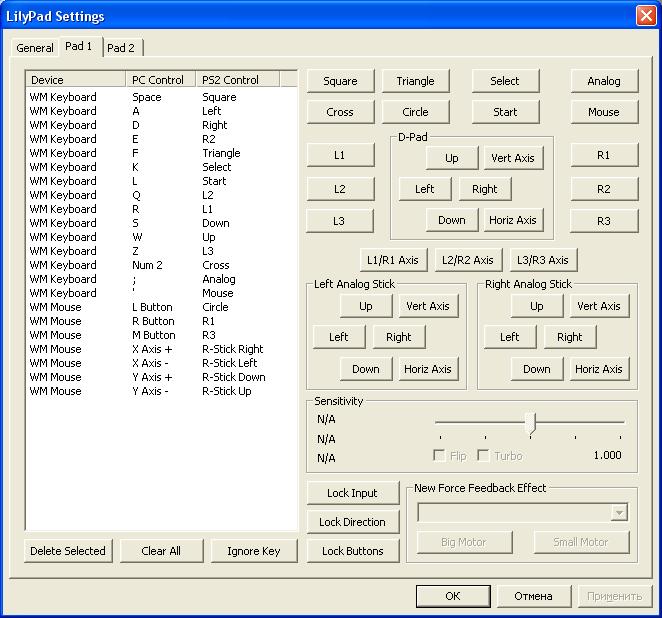The width and height of the screenshot is (662, 618).
Task: Bind the D-Pad Up button
Action: pyautogui.click(x=452, y=158)
